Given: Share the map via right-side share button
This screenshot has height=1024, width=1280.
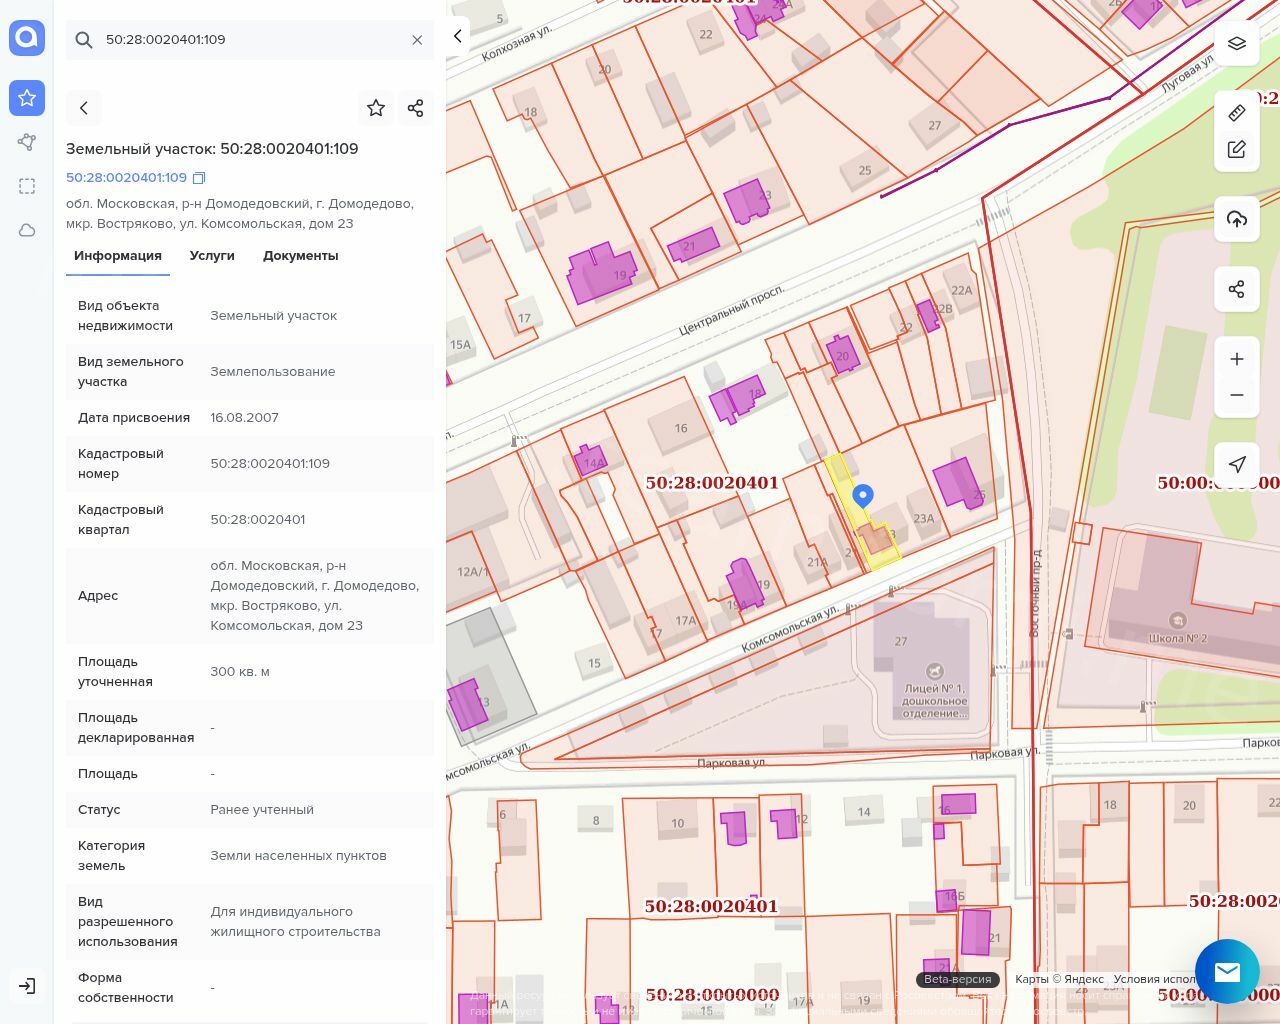Looking at the screenshot, I should click(1237, 289).
